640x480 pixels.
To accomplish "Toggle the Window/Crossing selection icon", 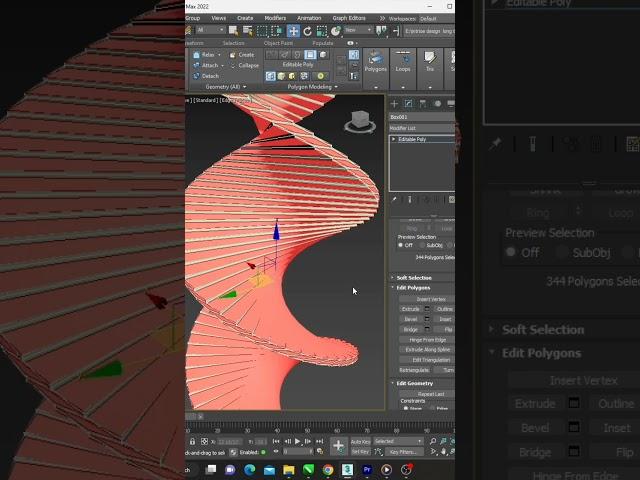I will click(x=276, y=31).
